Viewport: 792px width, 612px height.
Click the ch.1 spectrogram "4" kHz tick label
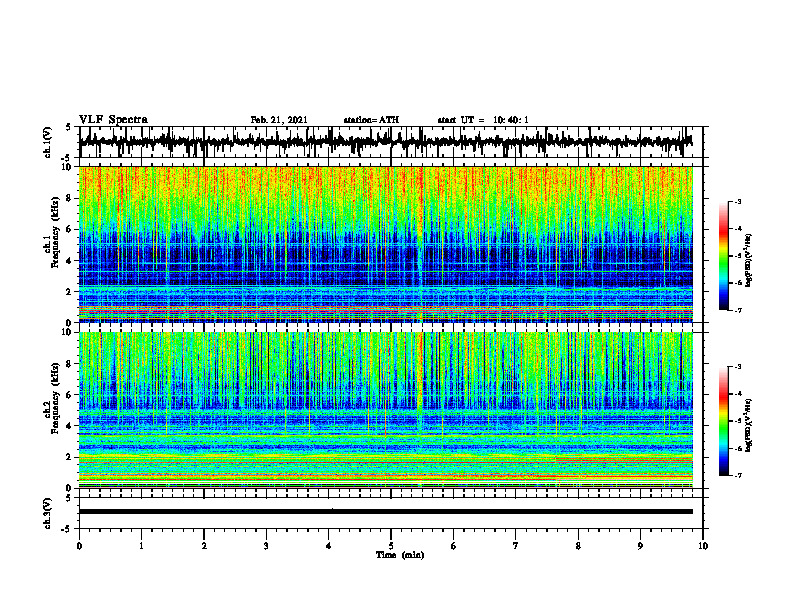click(x=70, y=261)
